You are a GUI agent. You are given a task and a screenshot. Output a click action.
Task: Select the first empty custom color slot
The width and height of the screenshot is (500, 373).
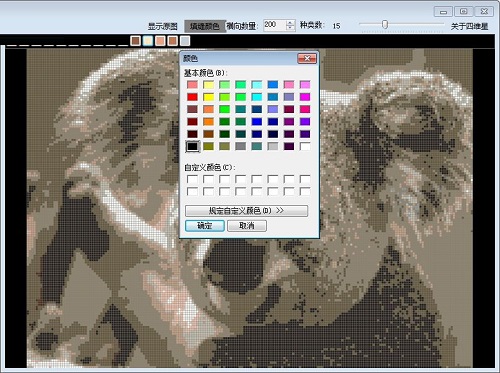tap(192, 179)
